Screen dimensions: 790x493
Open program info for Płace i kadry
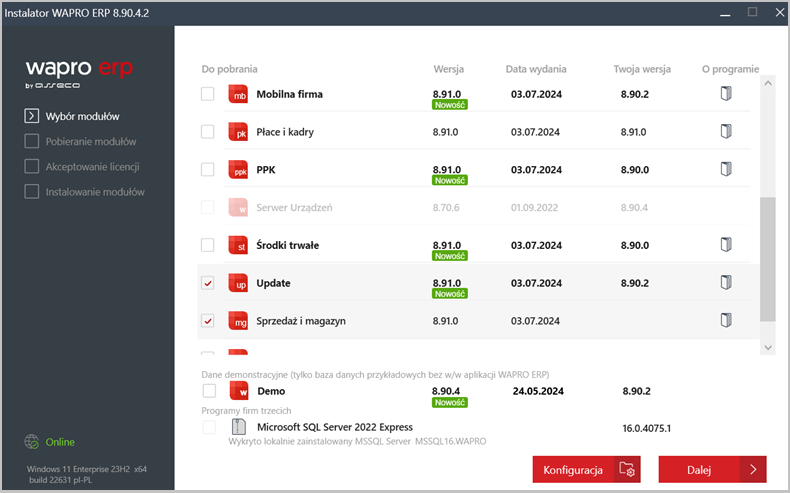[726, 131]
